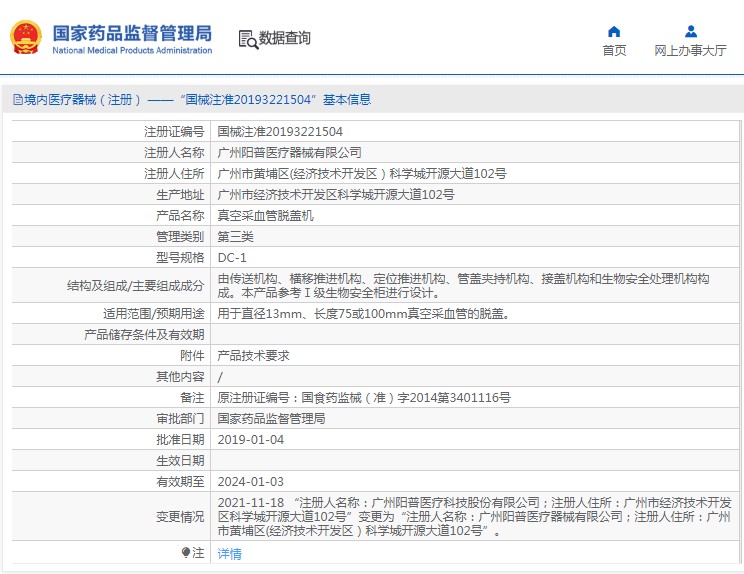Click management category value 第三类
This screenshot has height=574, width=744.
tap(235, 237)
